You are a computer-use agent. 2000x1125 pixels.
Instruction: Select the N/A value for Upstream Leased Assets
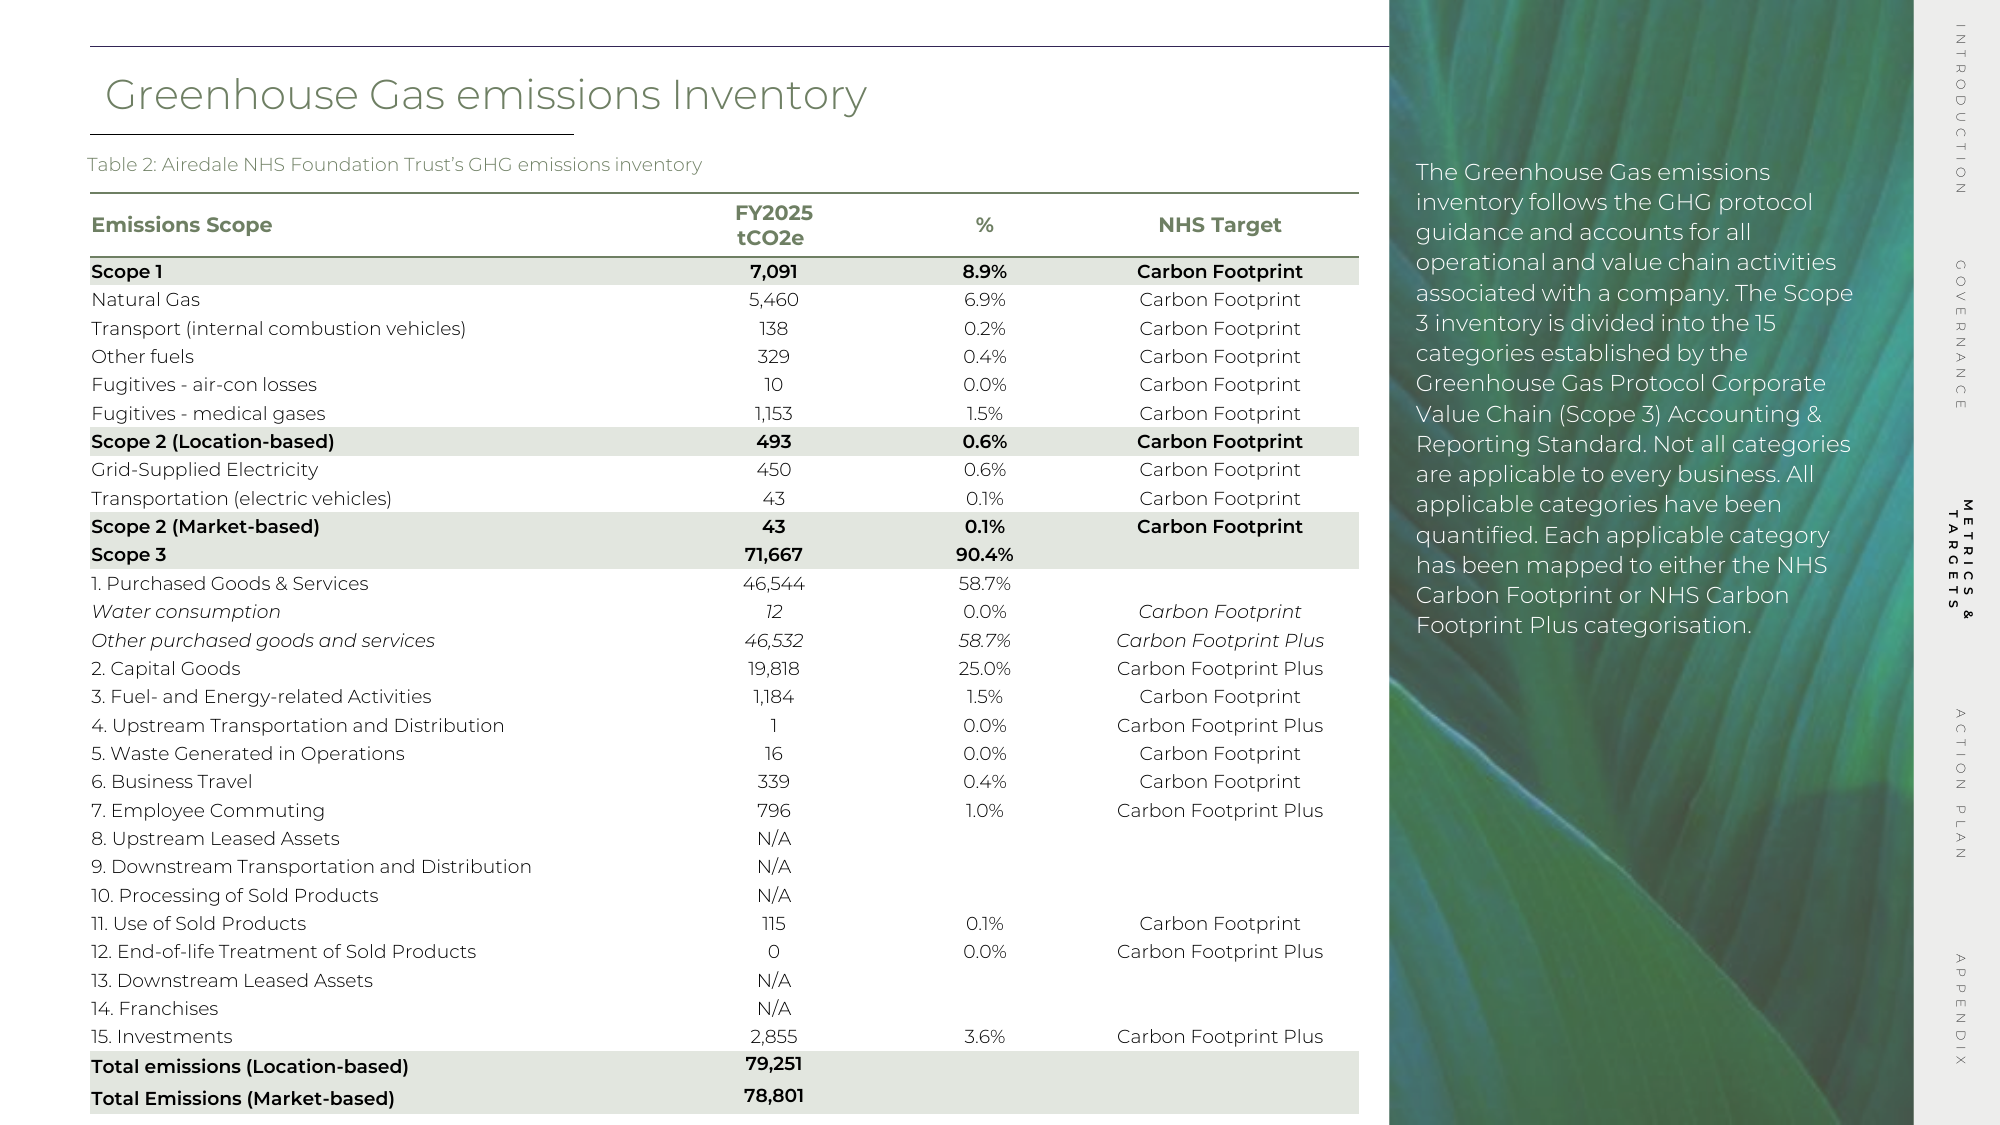773,839
